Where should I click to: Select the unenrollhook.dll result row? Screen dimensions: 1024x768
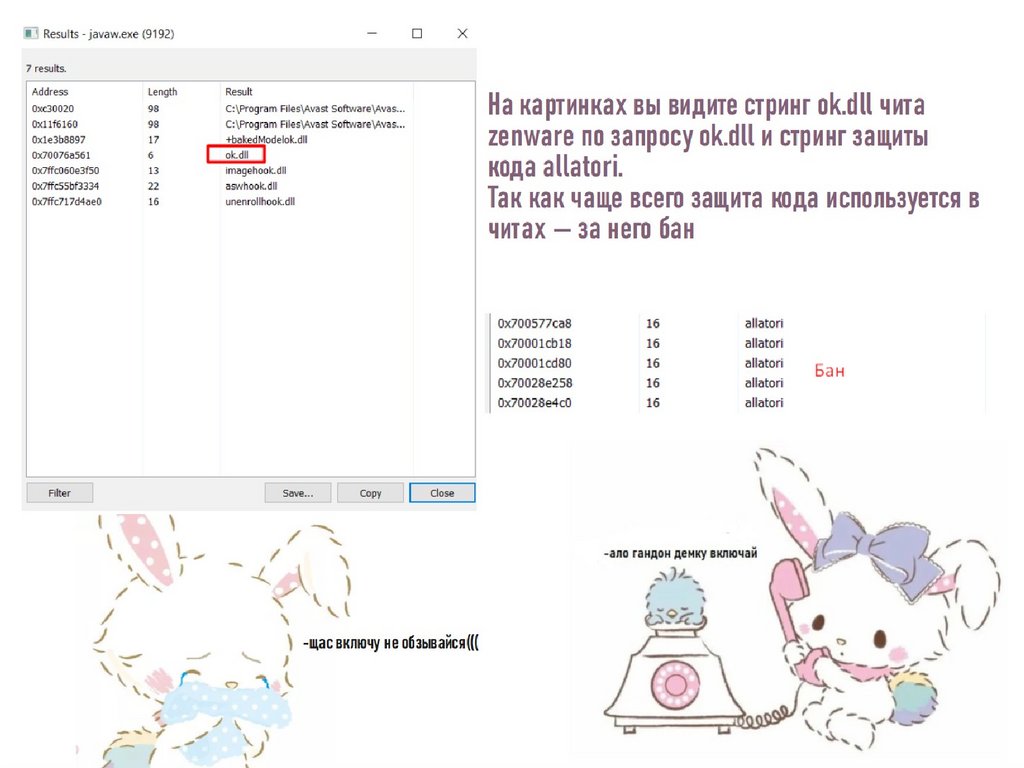(260, 201)
